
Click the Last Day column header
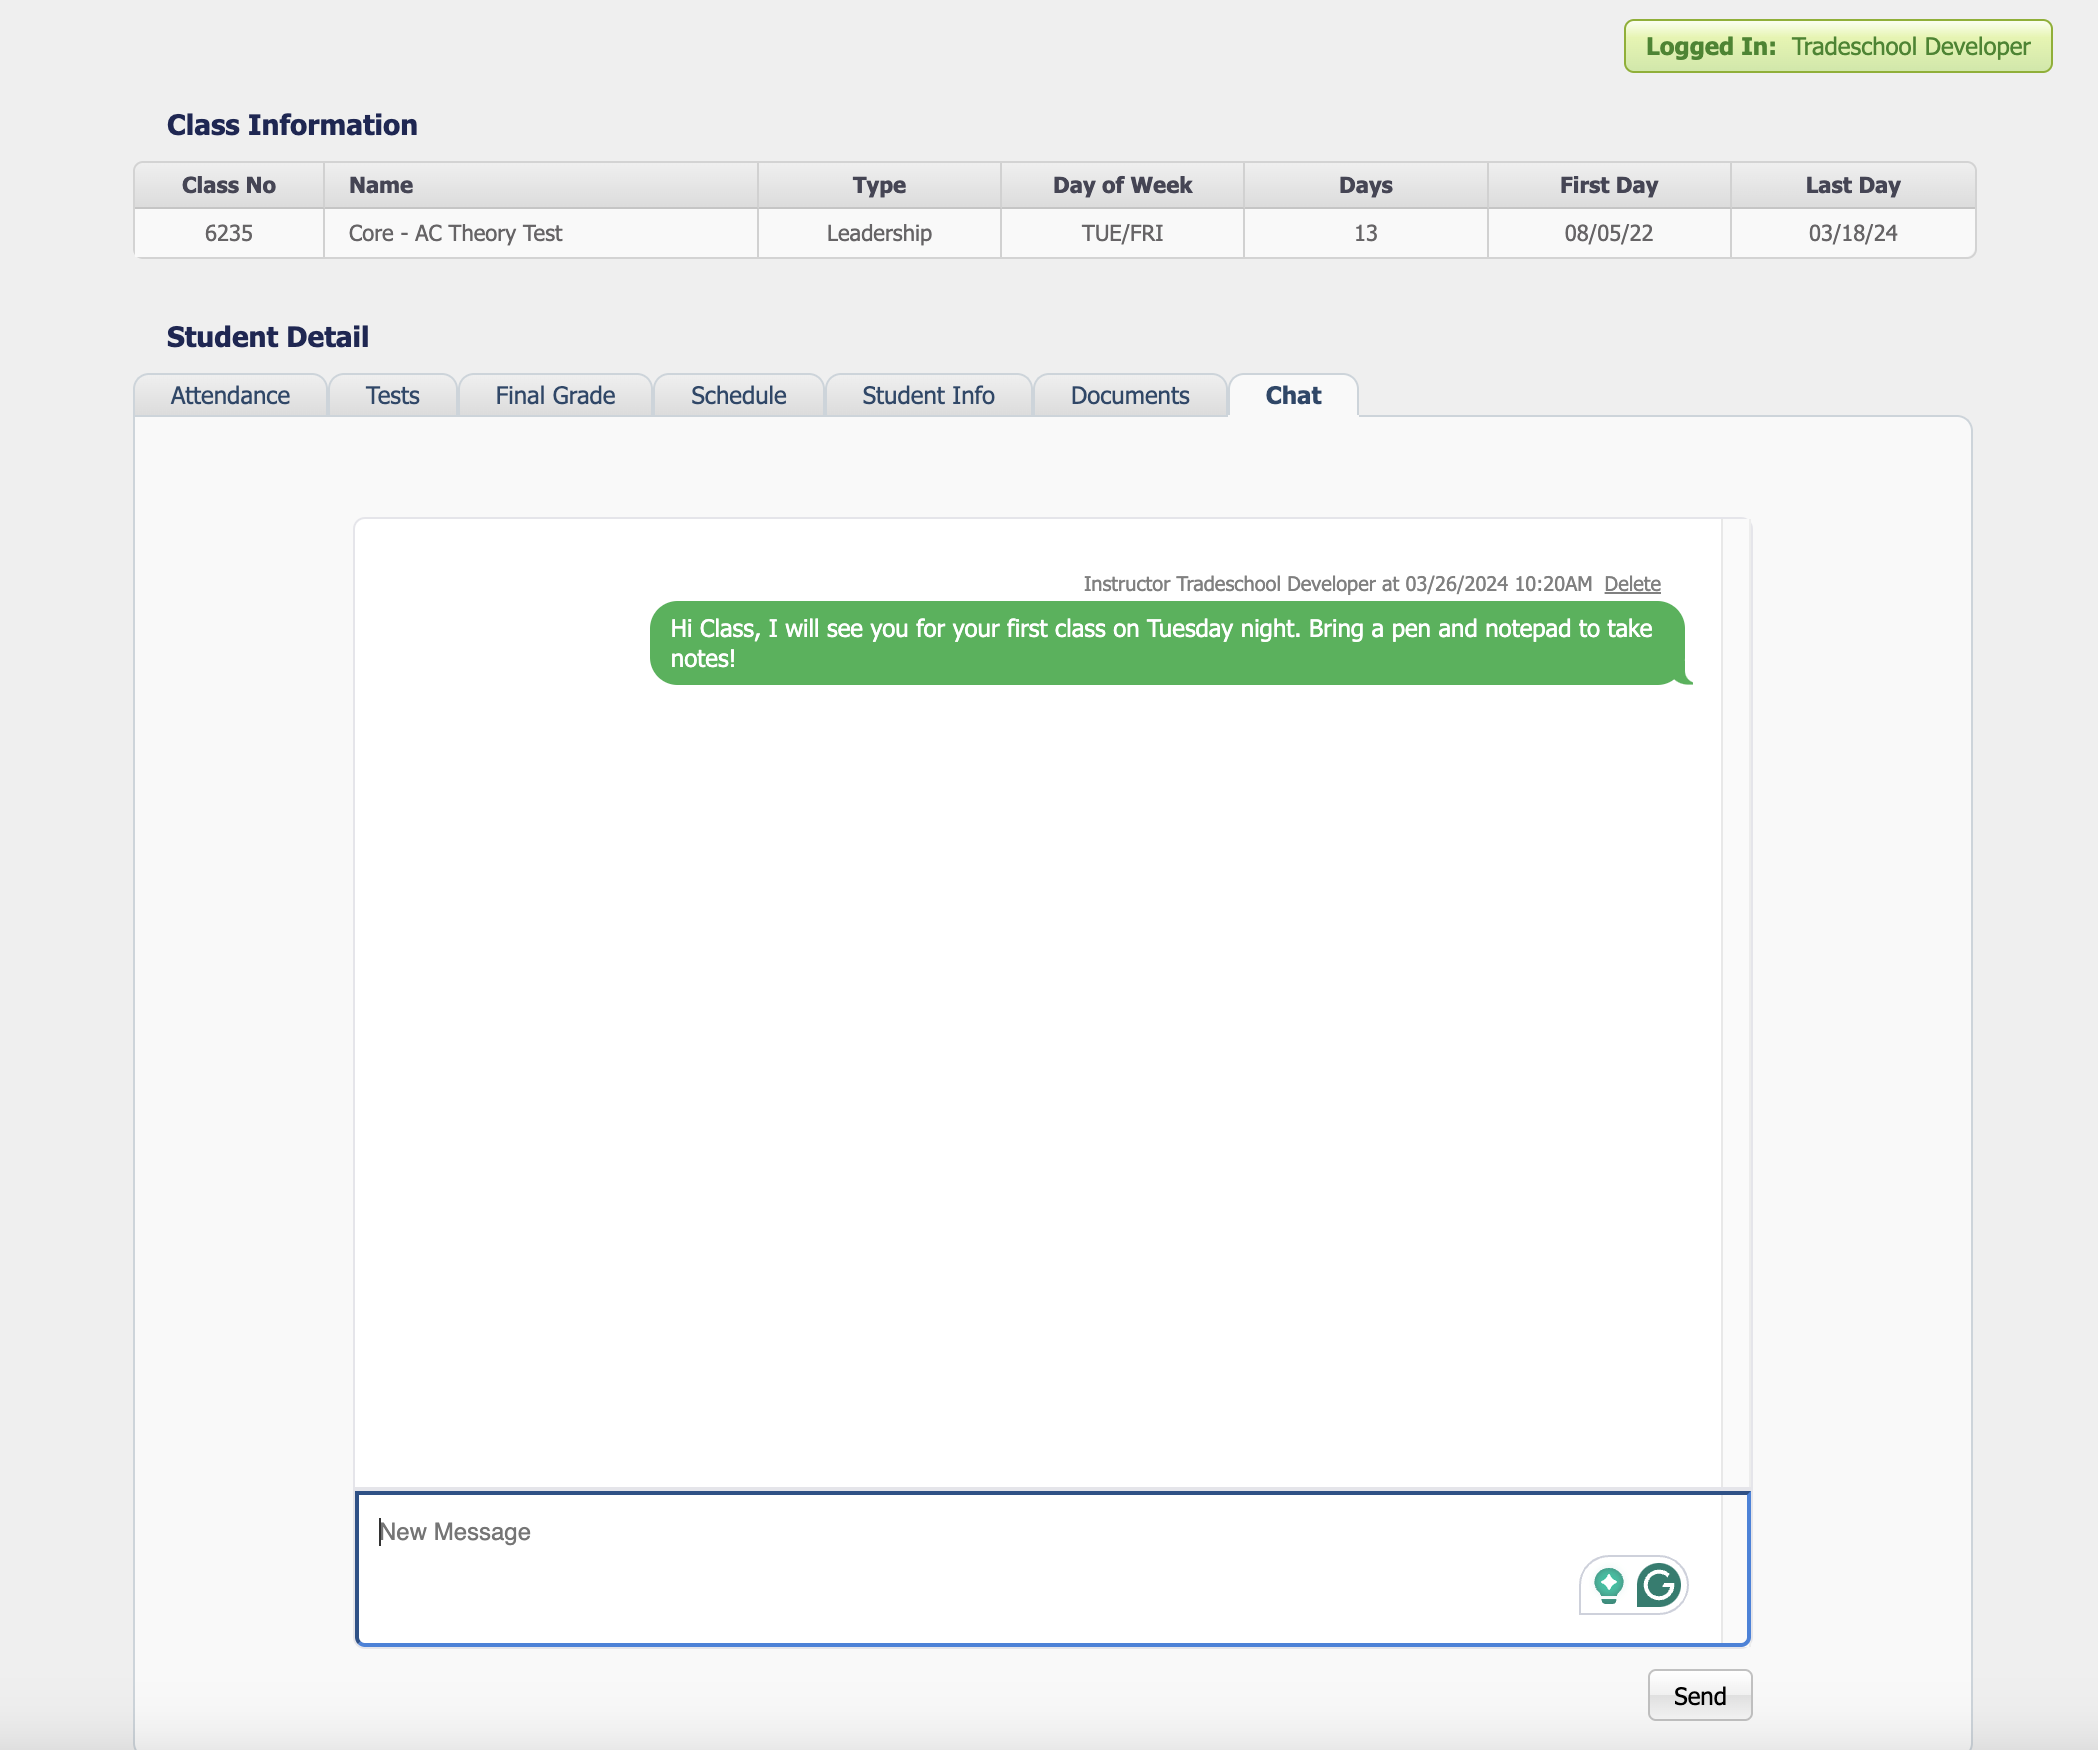click(1853, 186)
